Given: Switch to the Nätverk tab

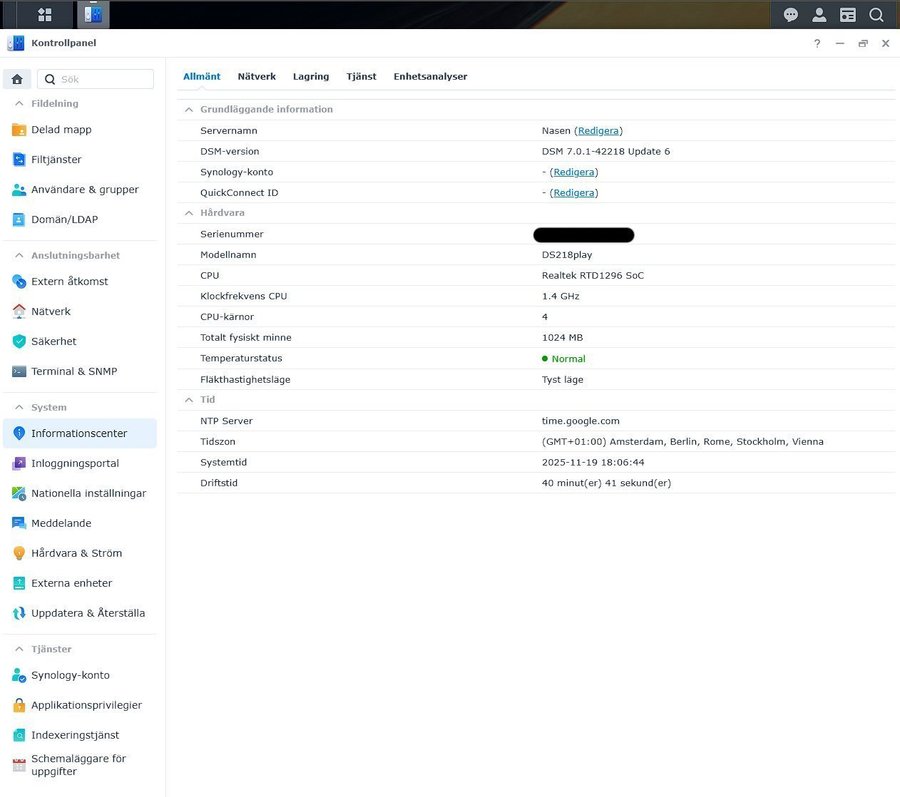Looking at the screenshot, I should pyautogui.click(x=256, y=77).
